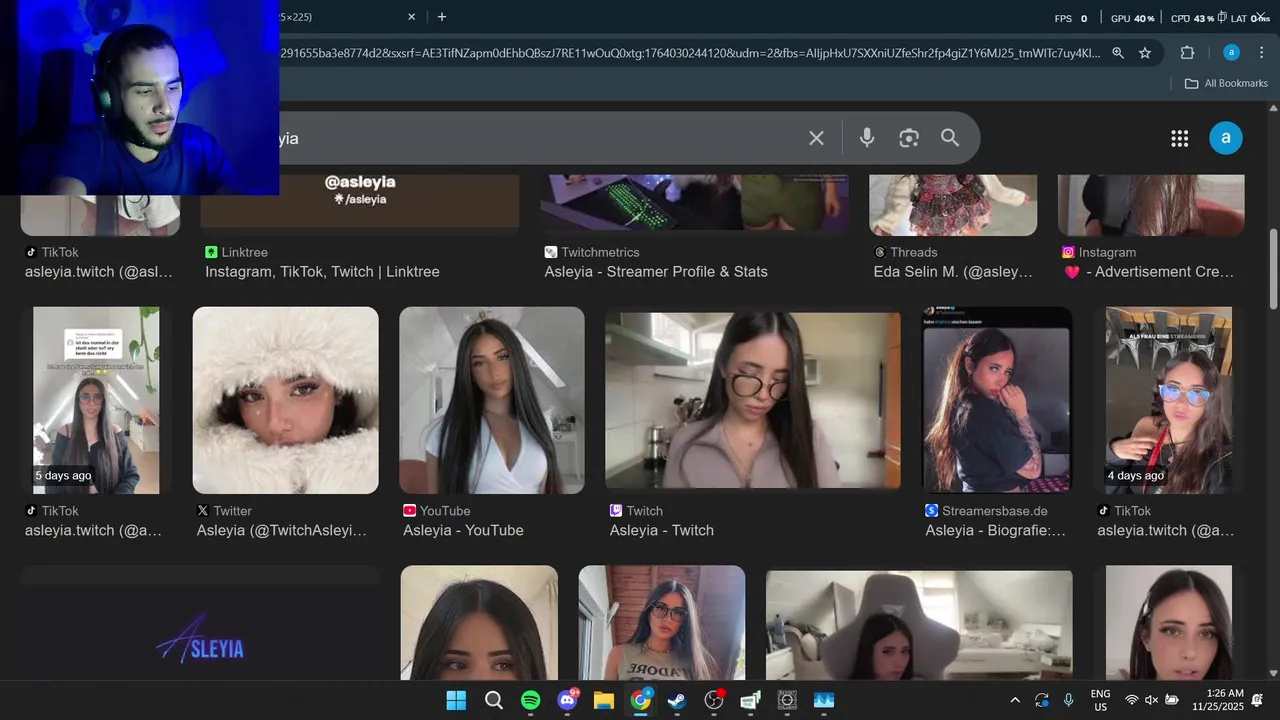Click the scrollbar down arrow
This screenshot has height=720, width=1280.
[x=1273, y=673]
